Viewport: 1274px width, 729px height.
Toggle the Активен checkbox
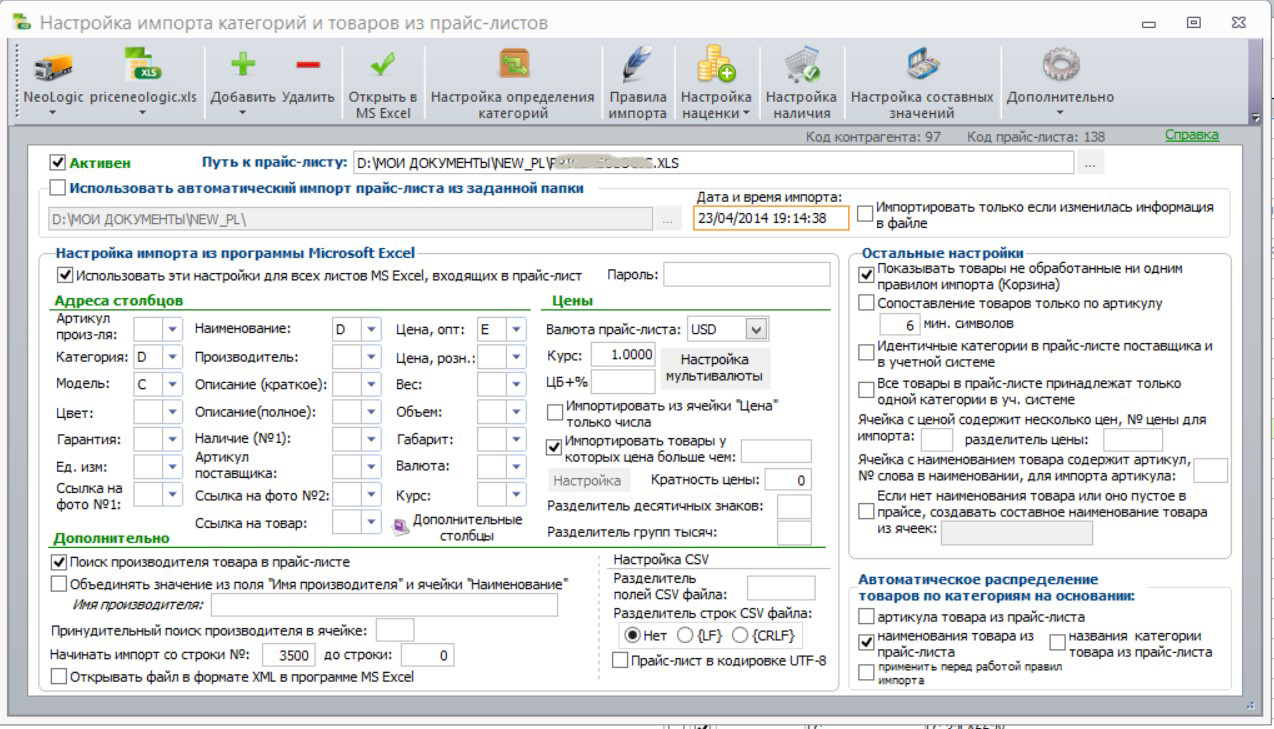point(58,162)
